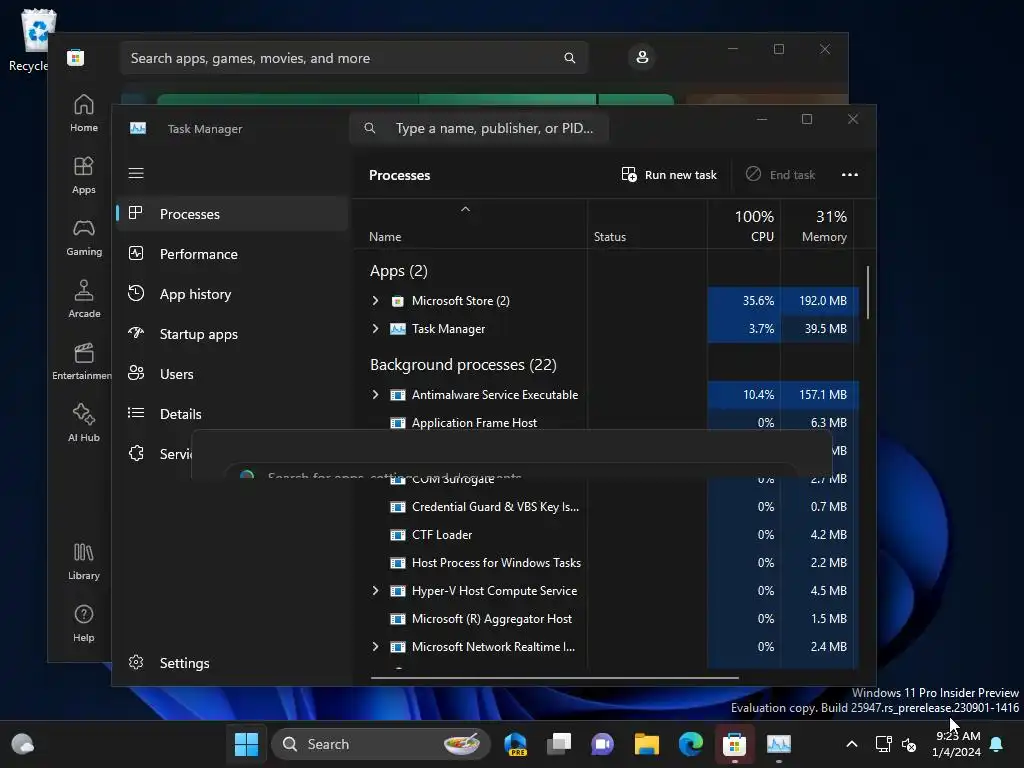Sort processes by the Name column
Screen dimensions: 1024x768
(470, 225)
